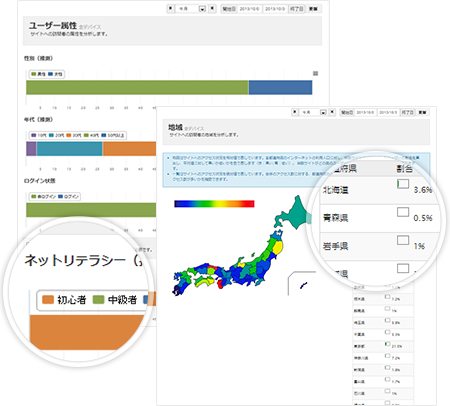Click 埼玉県 row in prefecture table

[x=383, y=322]
